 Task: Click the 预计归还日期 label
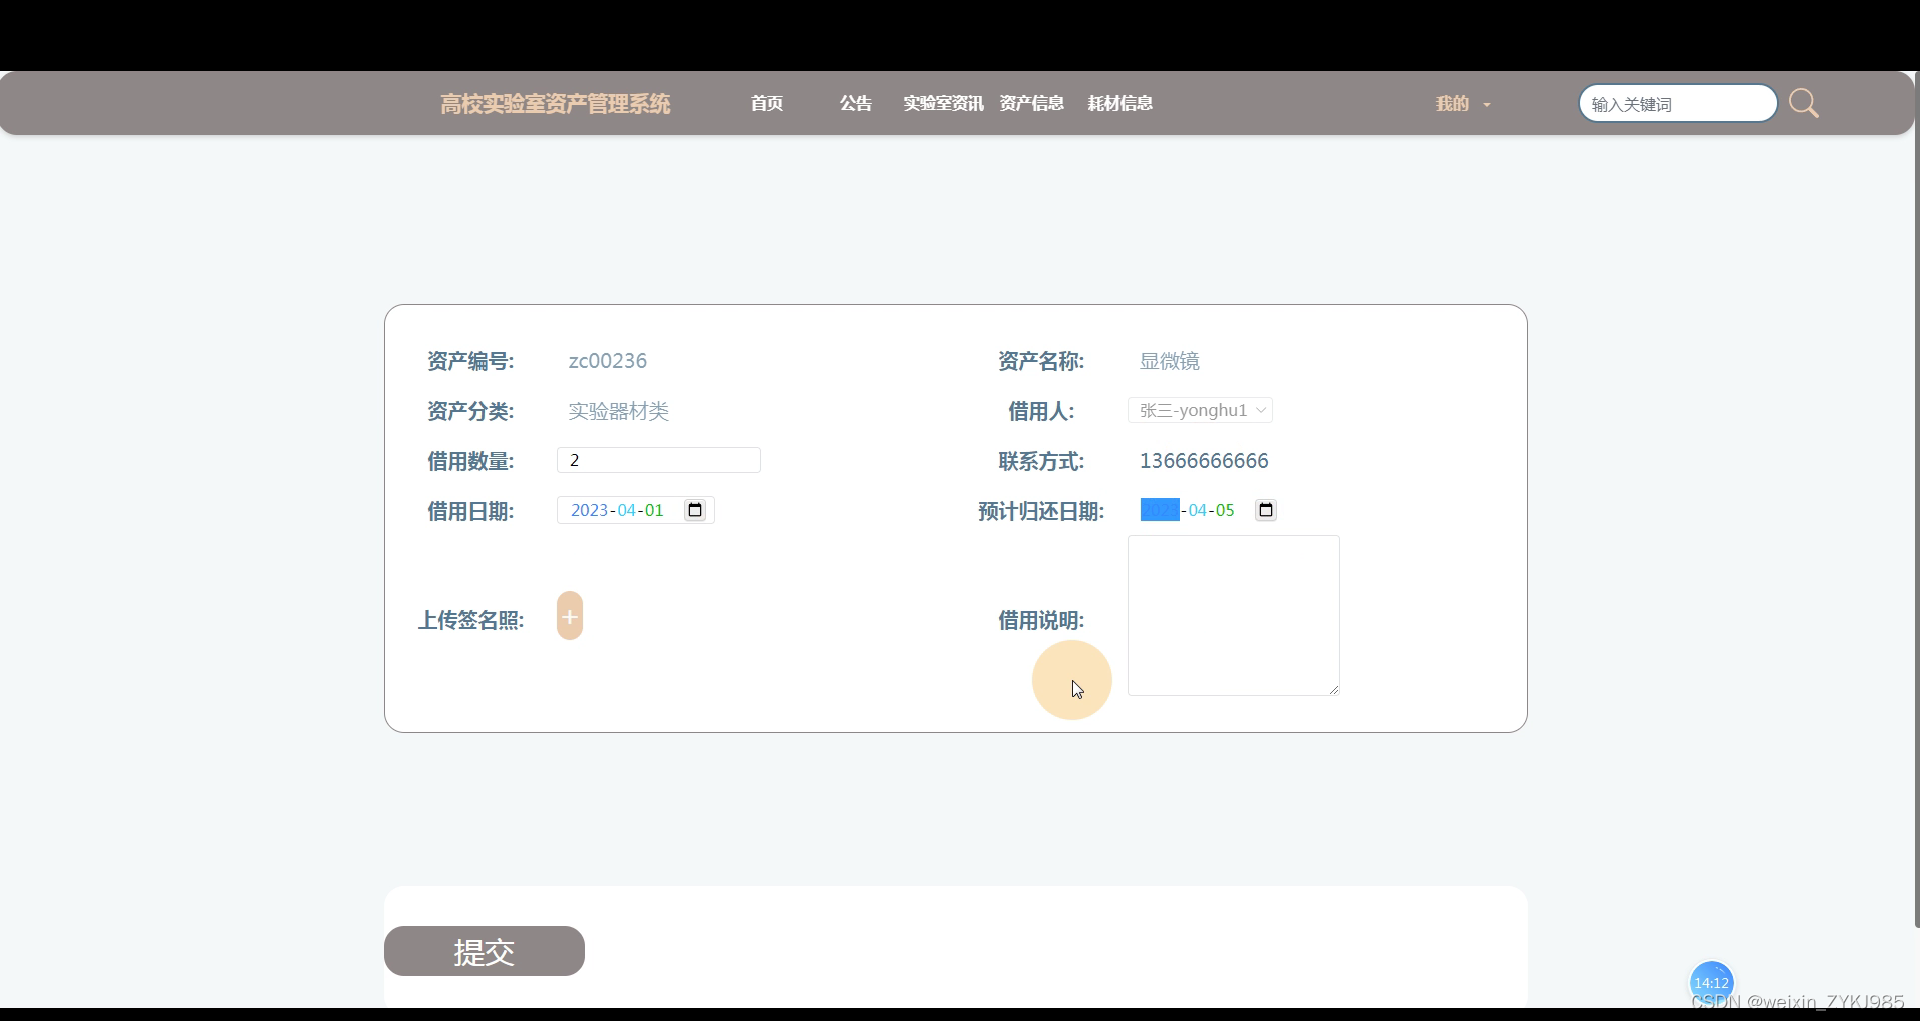[1041, 511]
